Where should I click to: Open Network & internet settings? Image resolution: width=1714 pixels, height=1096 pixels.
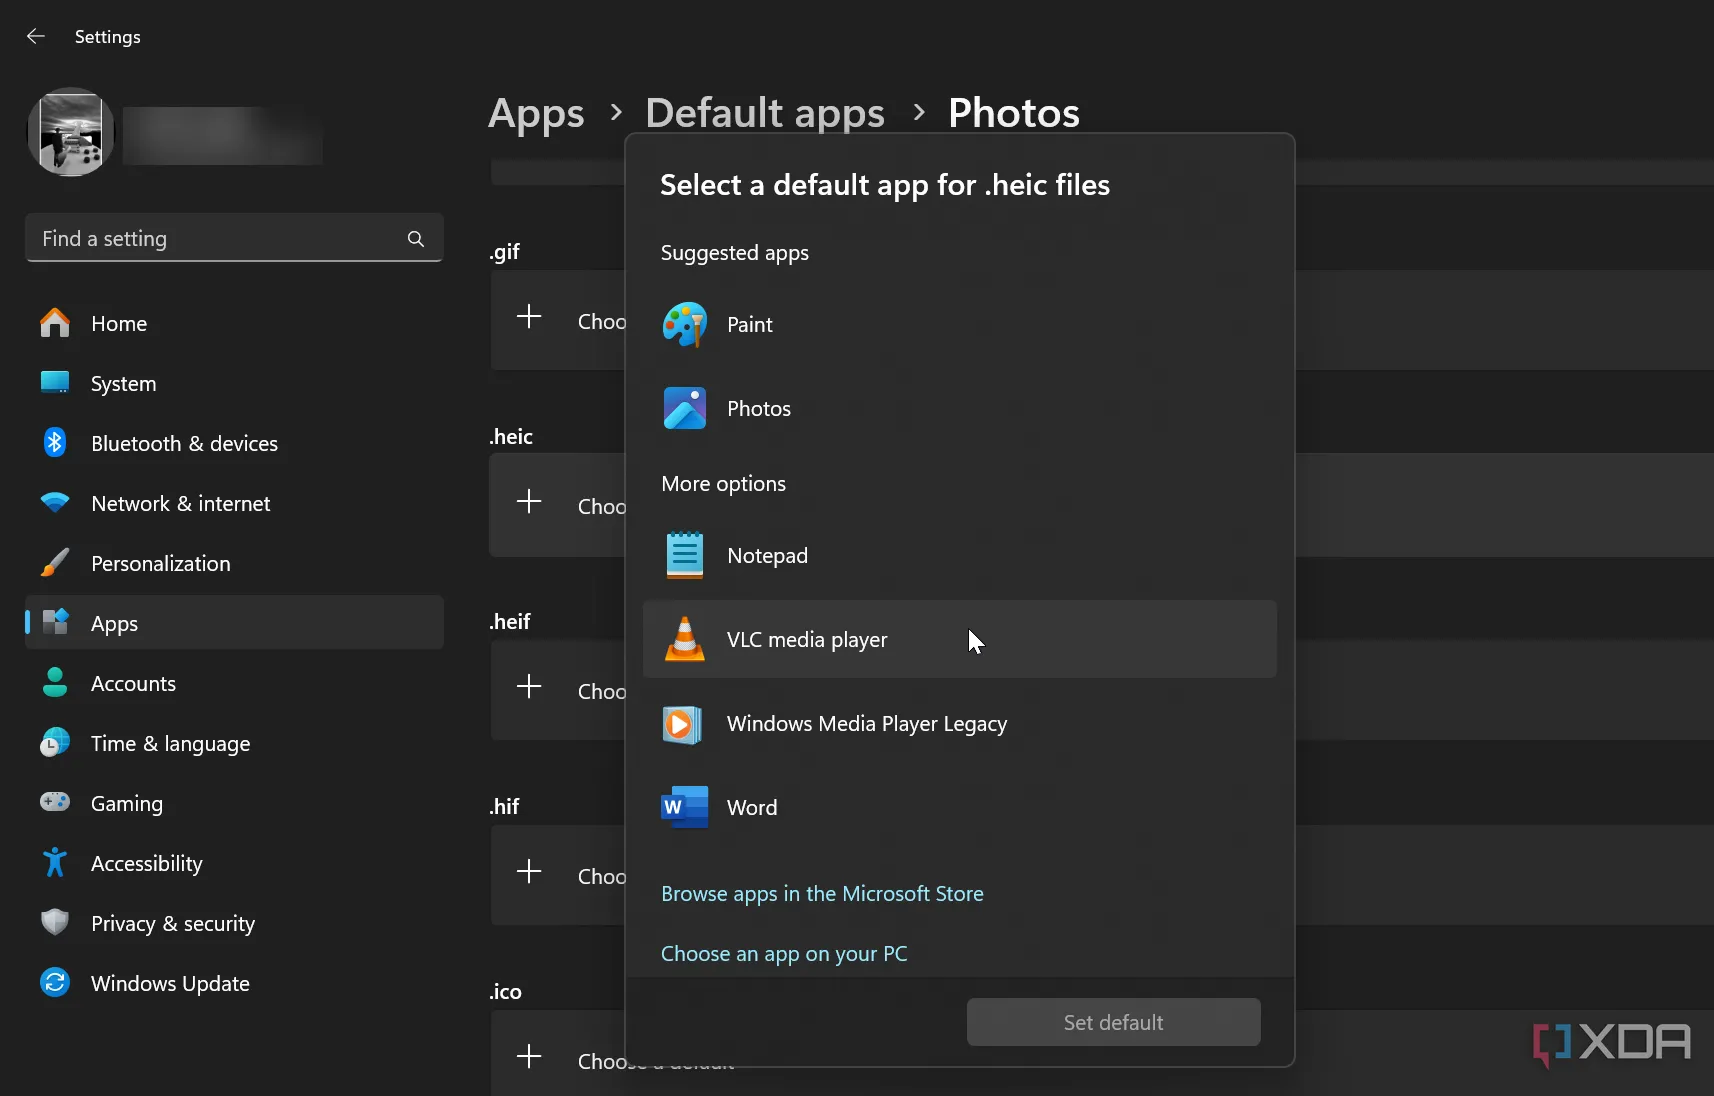[x=234, y=503]
